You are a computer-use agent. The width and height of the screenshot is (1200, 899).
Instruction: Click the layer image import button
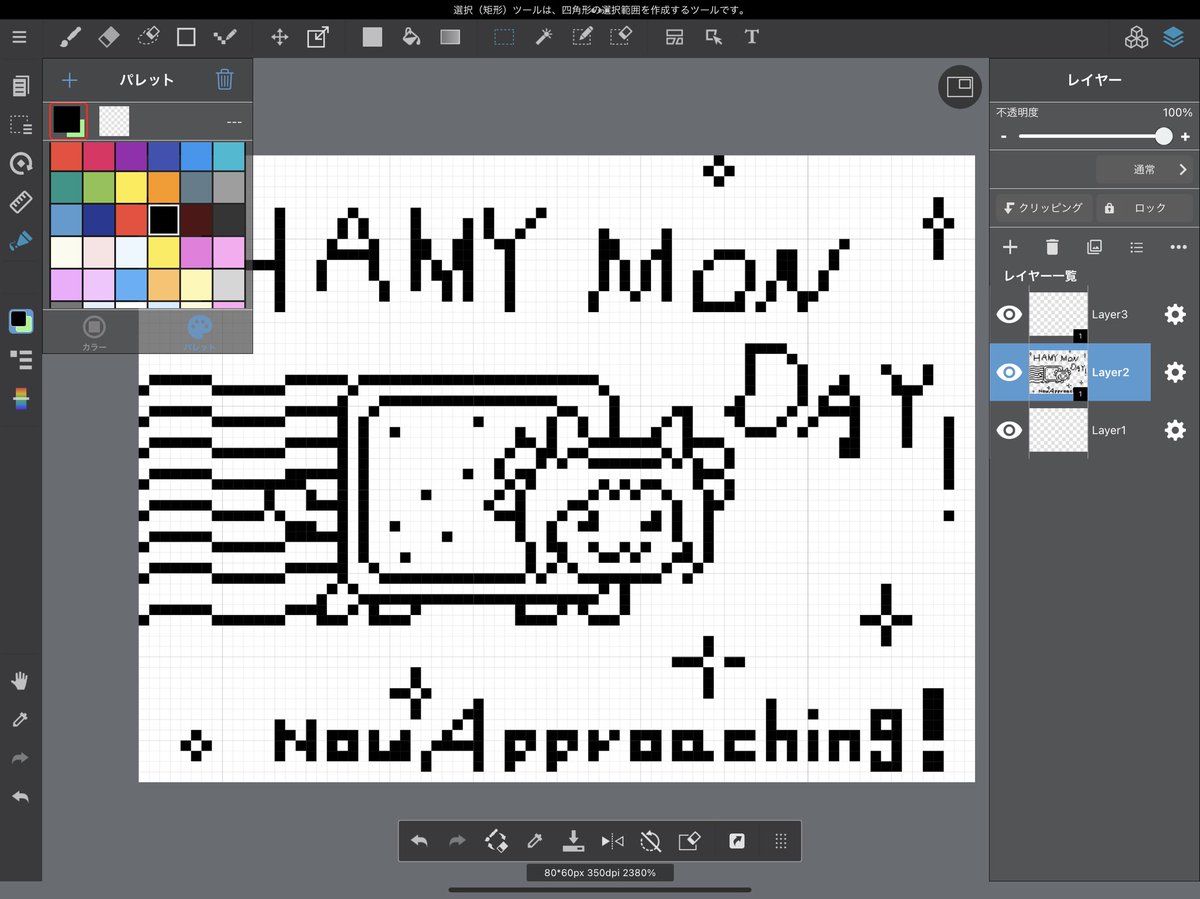[x=1094, y=247]
